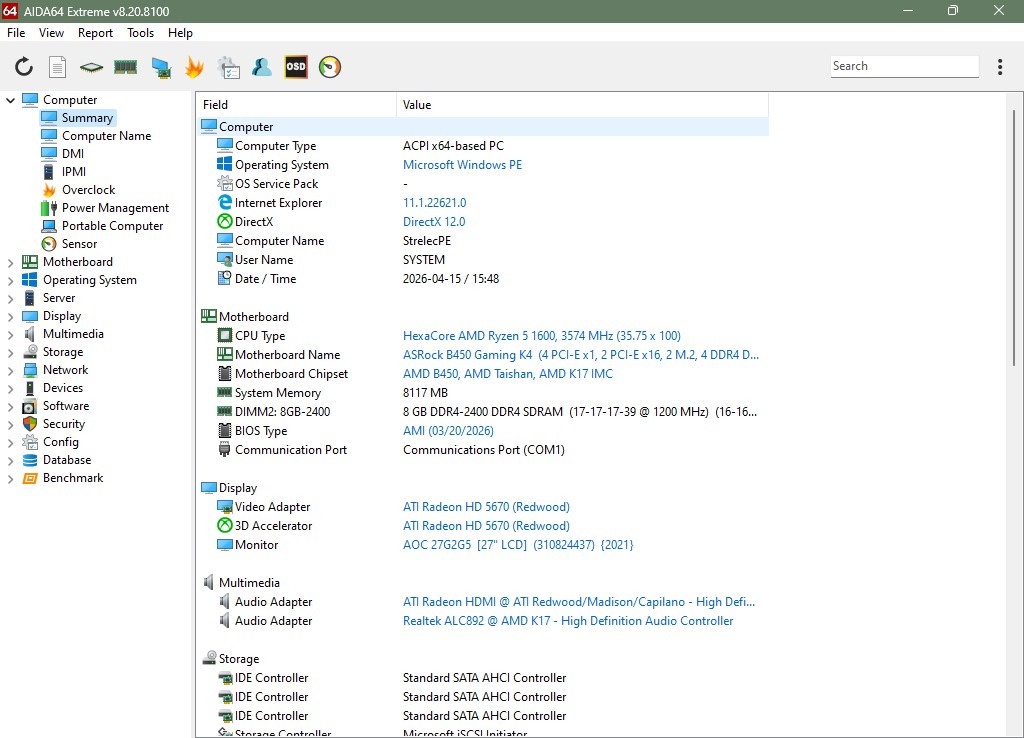Click the memory module toolbar icon
The height and width of the screenshot is (738, 1024).
[x=125, y=67]
